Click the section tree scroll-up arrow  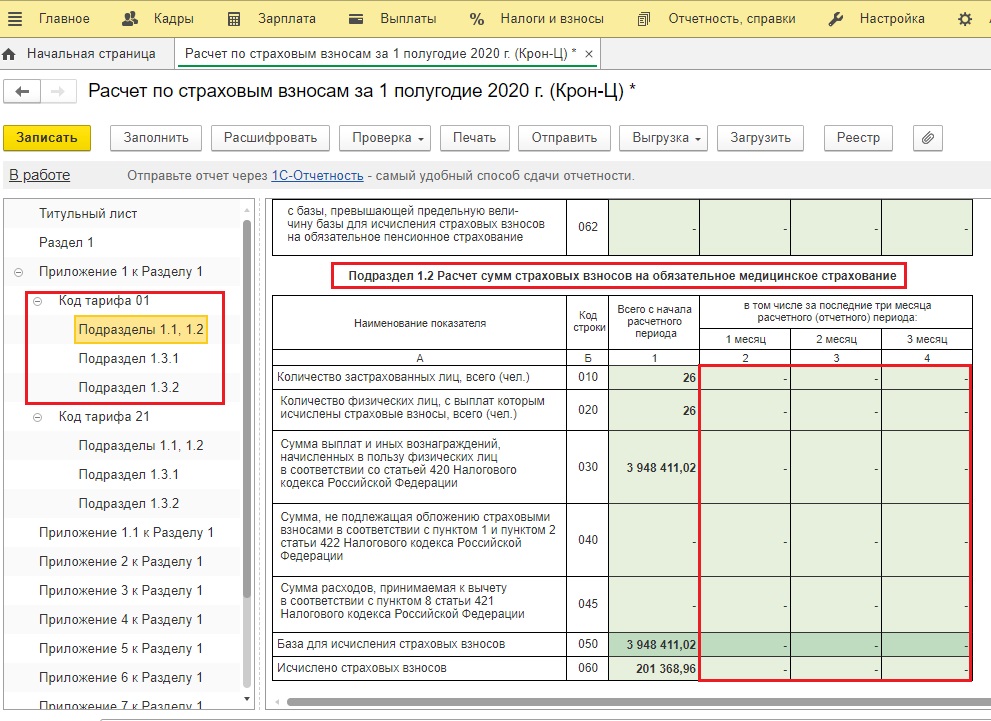(247, 210)
